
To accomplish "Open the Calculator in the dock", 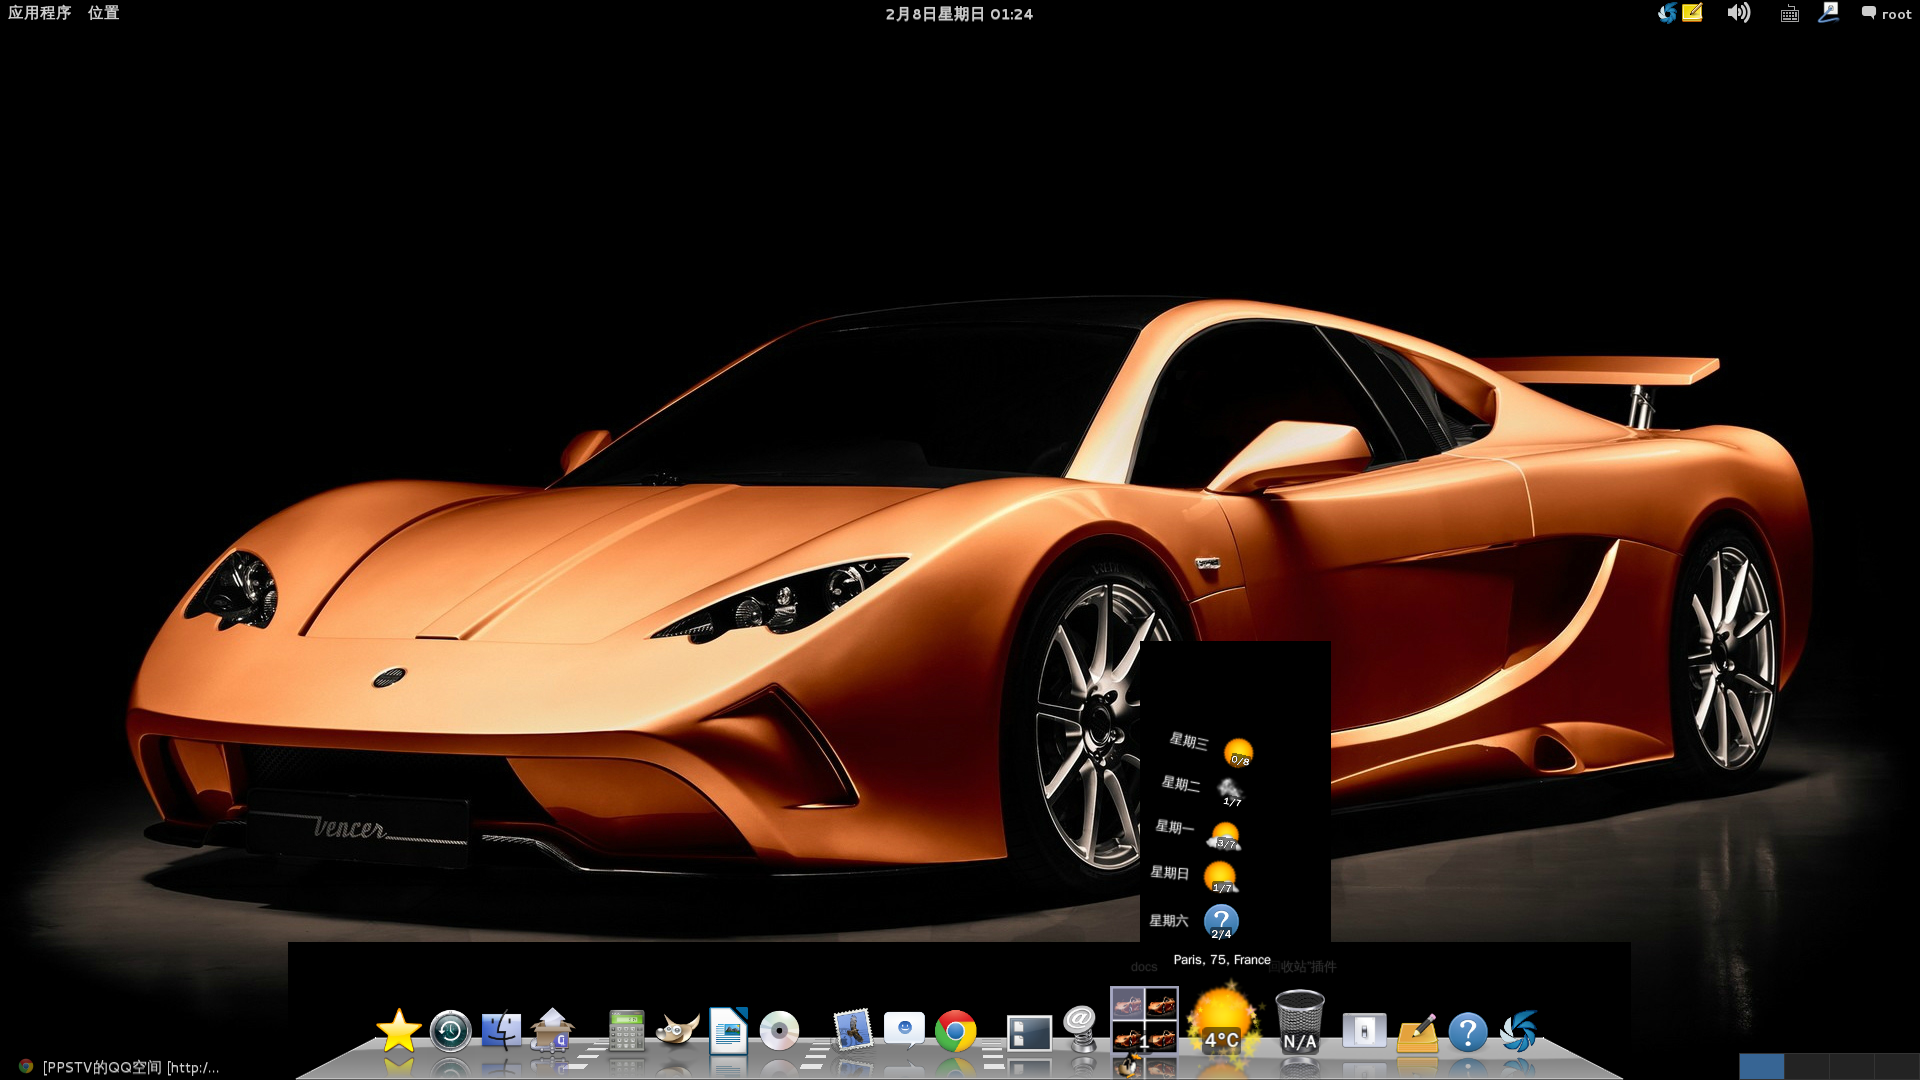I will (627, 1031).
